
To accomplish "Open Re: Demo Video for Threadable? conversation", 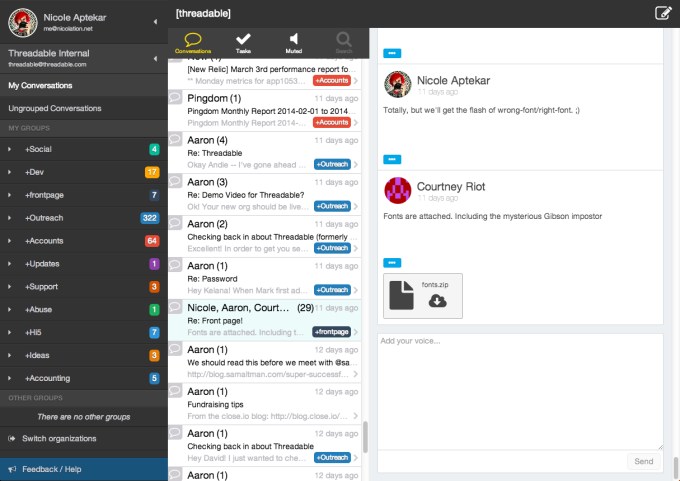I will 265,194.
